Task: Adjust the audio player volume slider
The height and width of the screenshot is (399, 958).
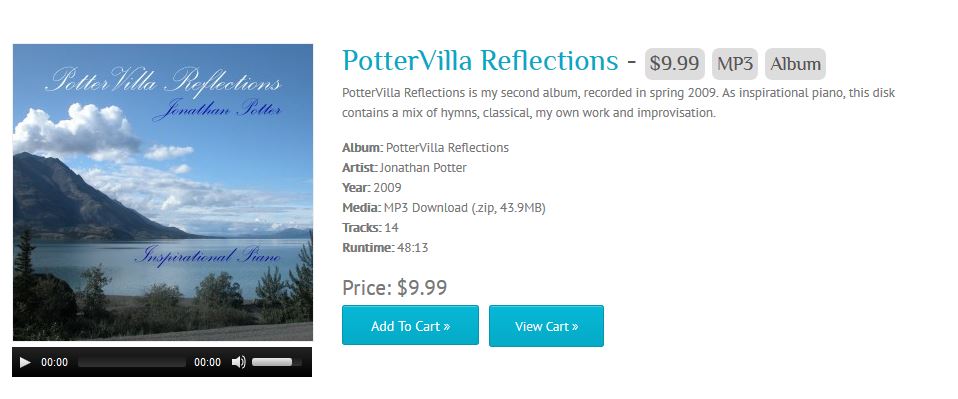Action: pos(277,362)
